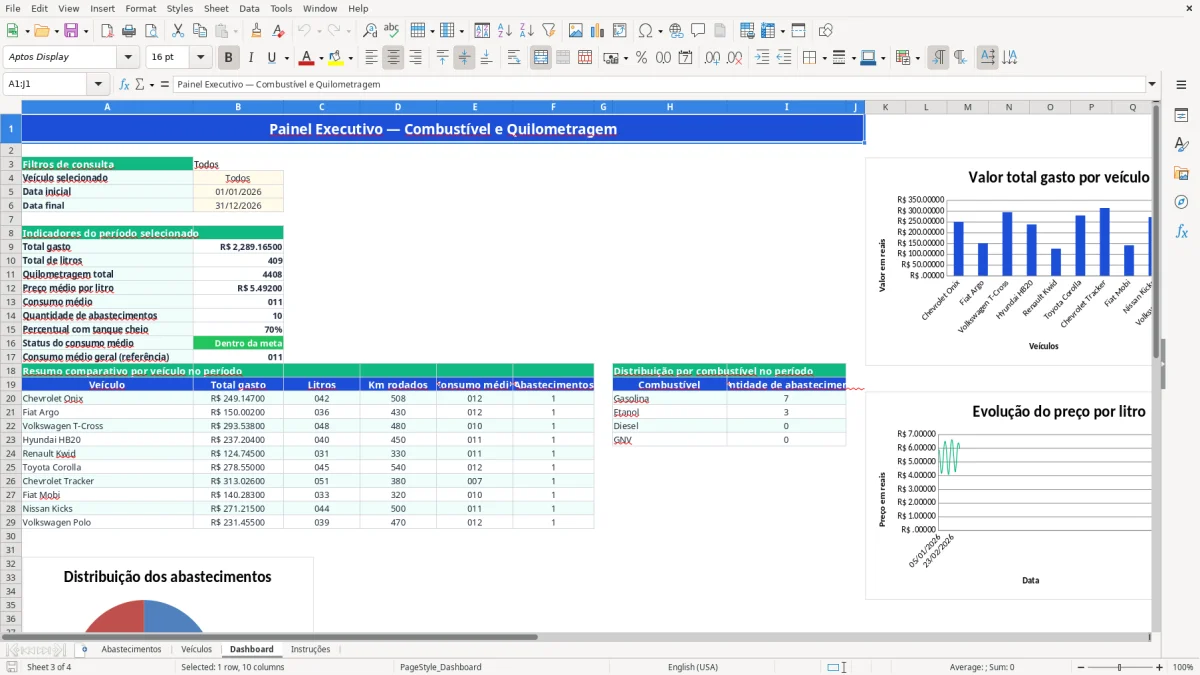
Task: Open background color dropdown arrow
Action: tap(350, 57)
